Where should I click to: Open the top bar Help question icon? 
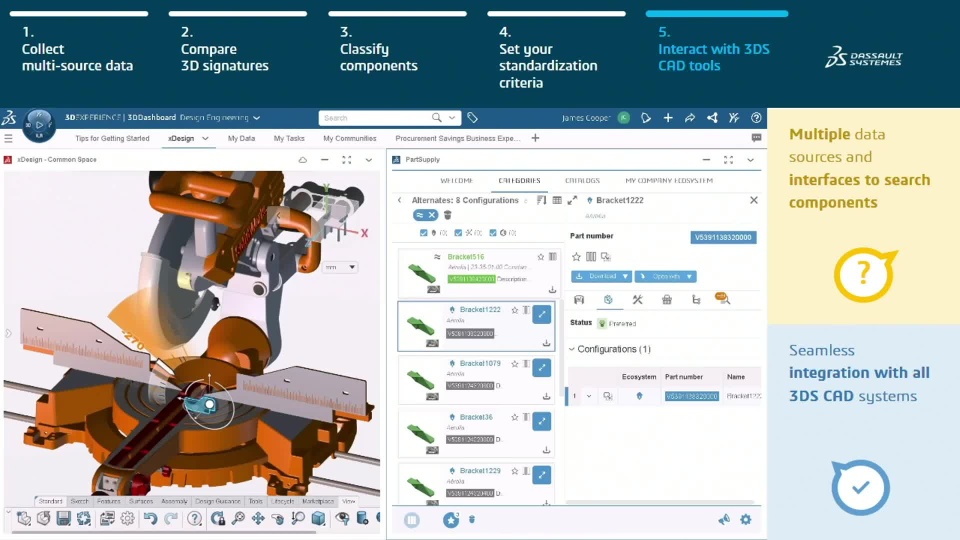click(756, 118)
